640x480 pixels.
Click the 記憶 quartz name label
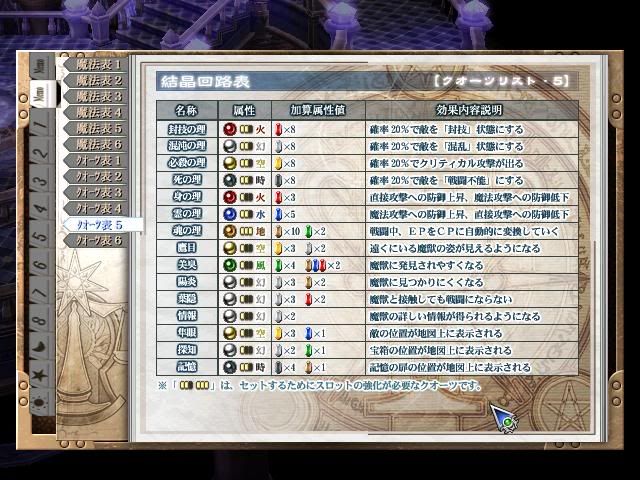point(187,367)
